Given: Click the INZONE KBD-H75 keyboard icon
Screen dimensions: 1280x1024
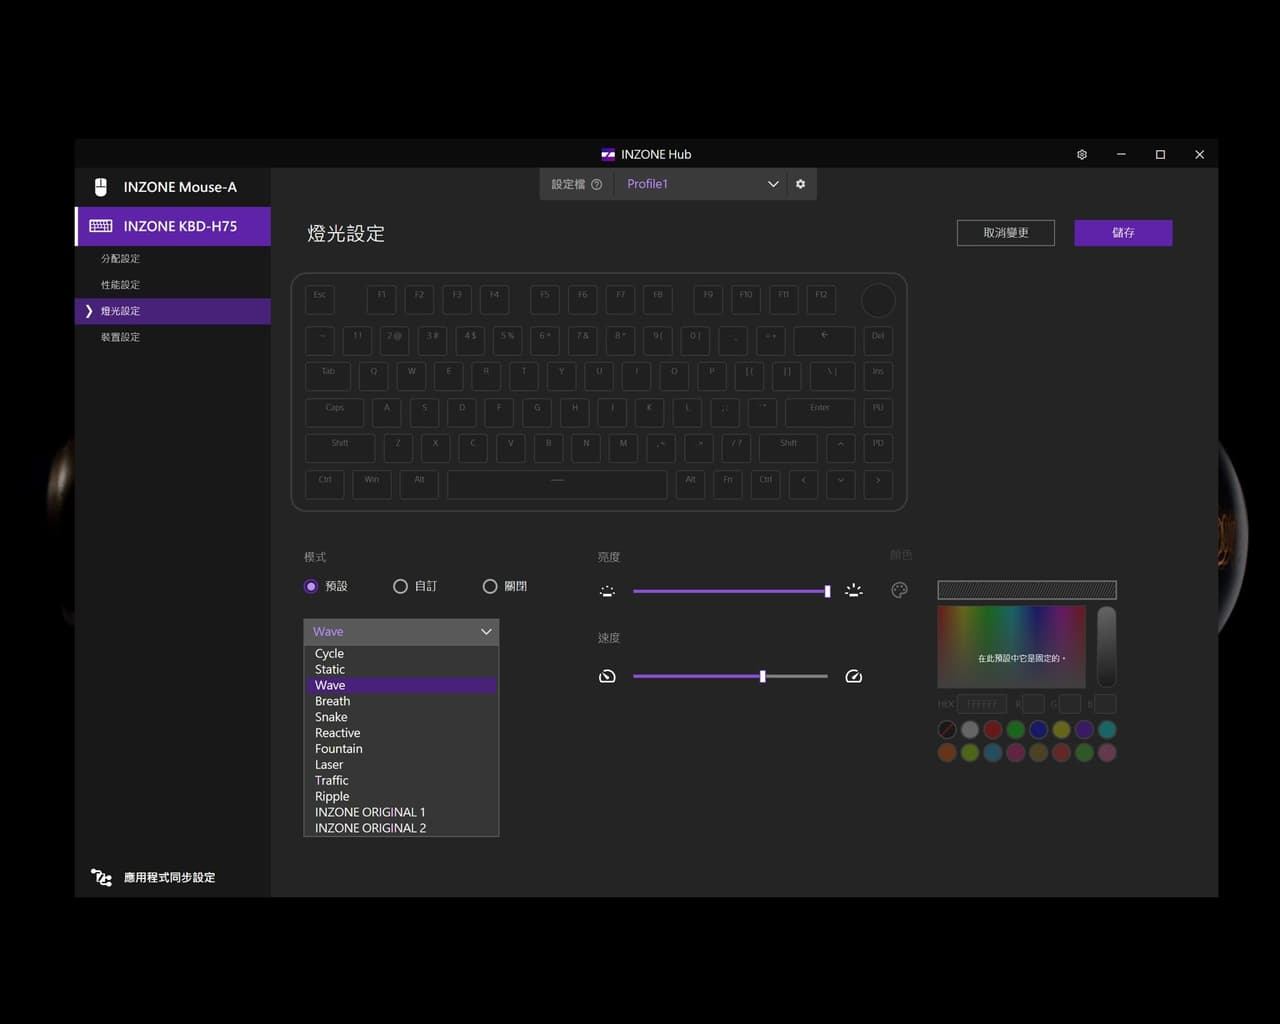Looking at the screenshot, I should pos(101,226).
